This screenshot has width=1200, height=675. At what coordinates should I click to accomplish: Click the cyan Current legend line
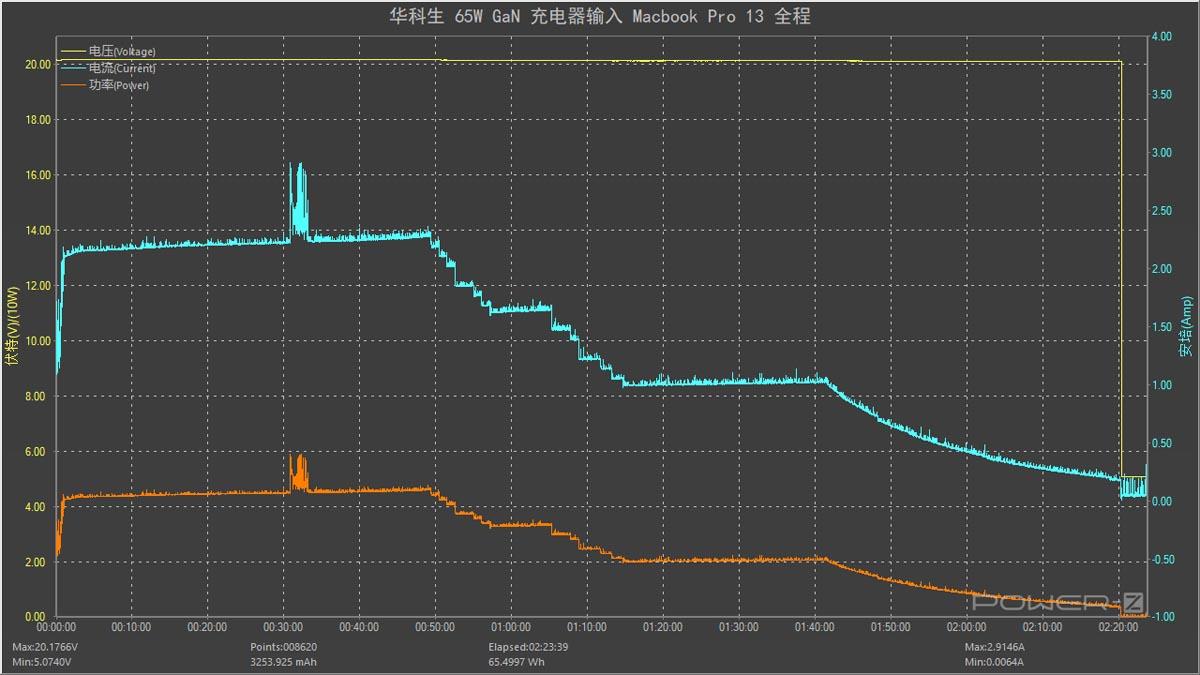[x=74, y=68]
